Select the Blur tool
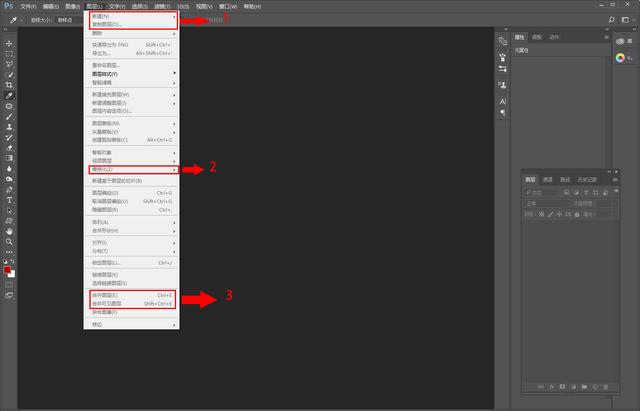Image resolution: width=640 pixels, height=411 pixels. coord(9,169)
